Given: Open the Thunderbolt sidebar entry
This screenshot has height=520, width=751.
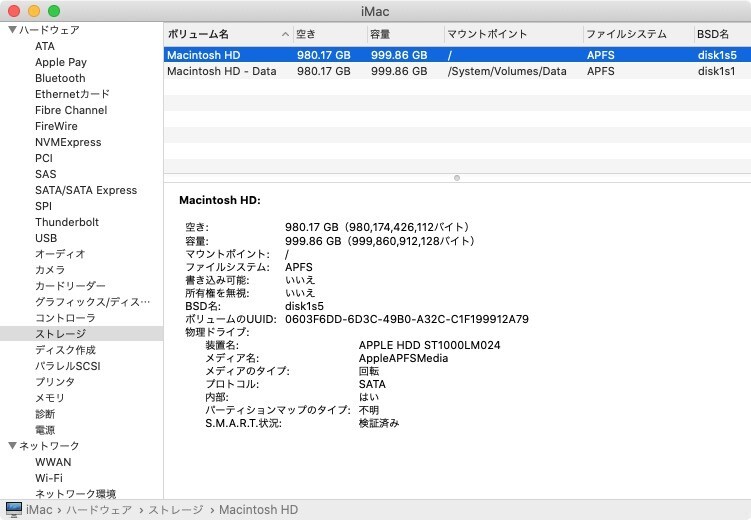Looking at the screenshot, I should coord(67,222).
